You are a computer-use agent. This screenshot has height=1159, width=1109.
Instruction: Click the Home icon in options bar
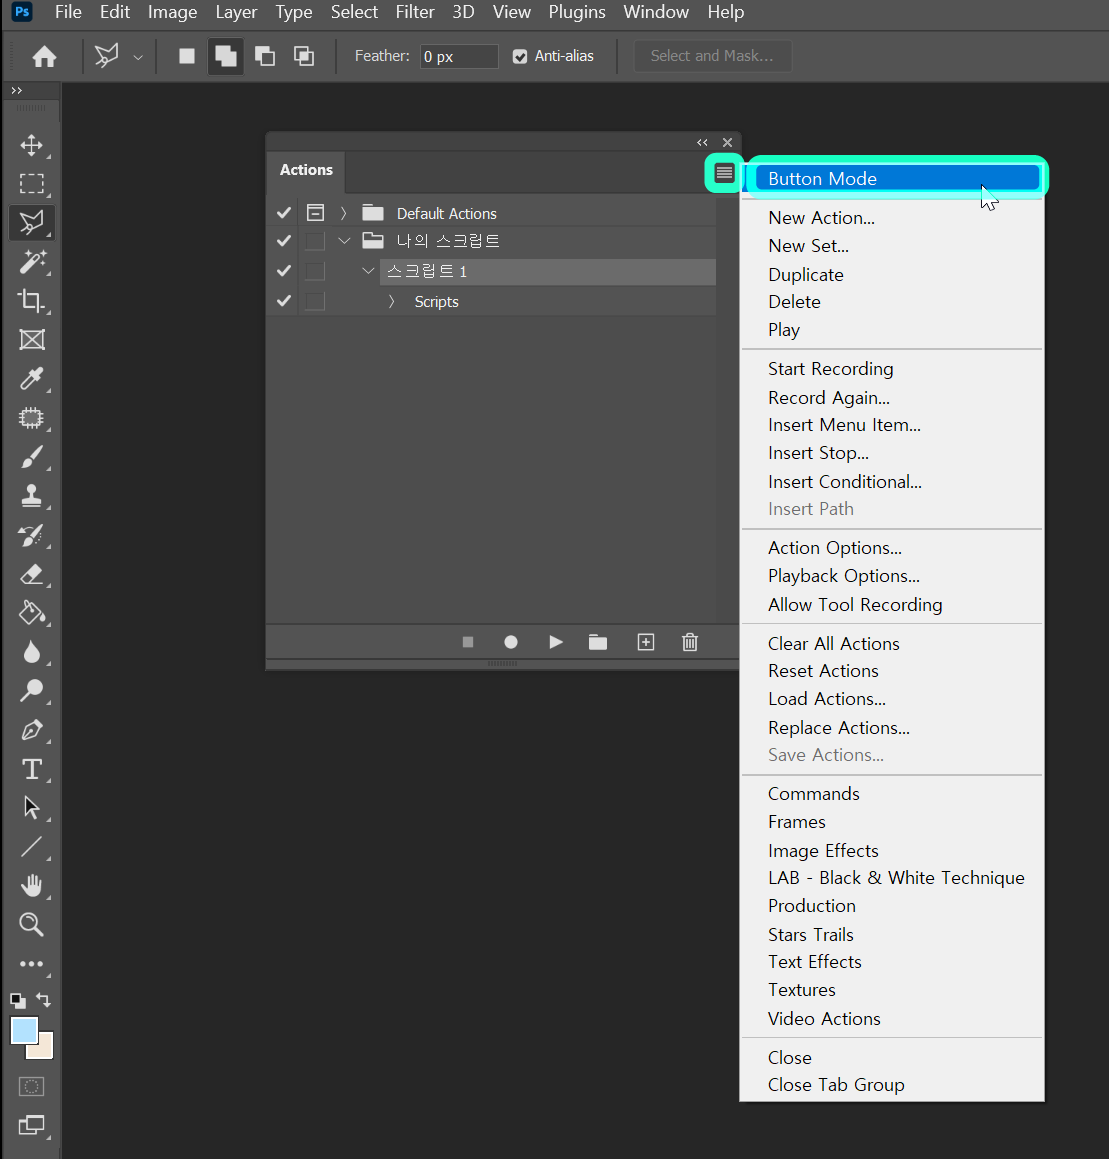[44, 56]
